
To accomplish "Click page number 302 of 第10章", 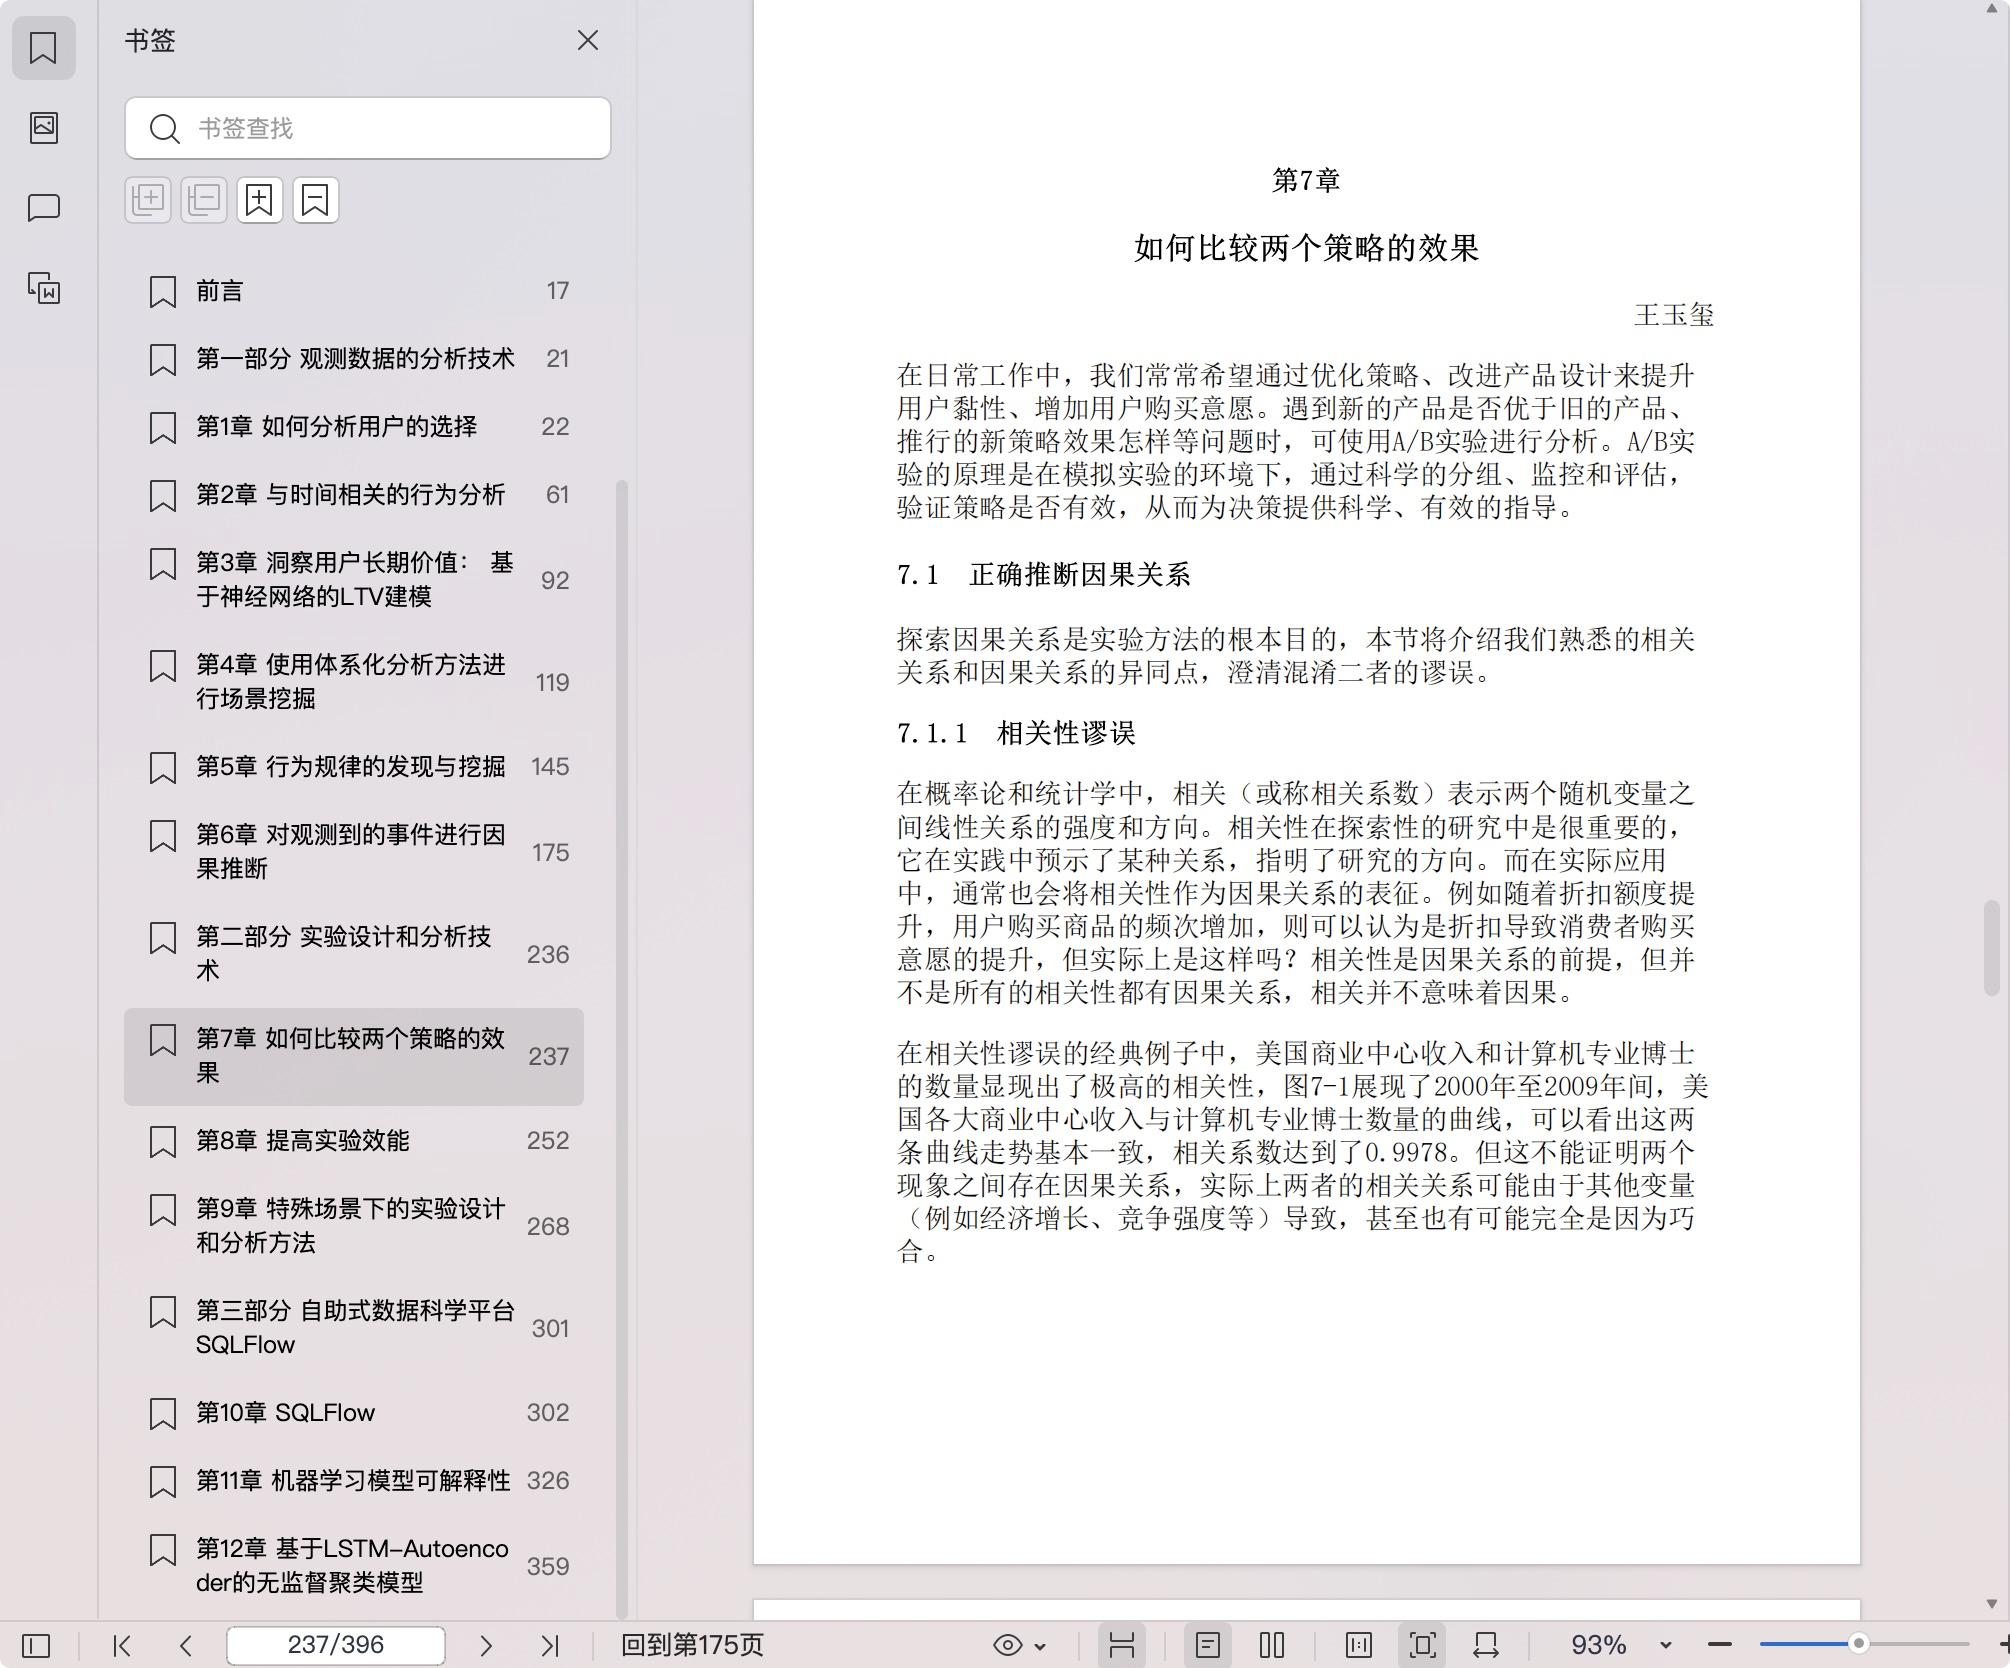I will point(548,1412).
